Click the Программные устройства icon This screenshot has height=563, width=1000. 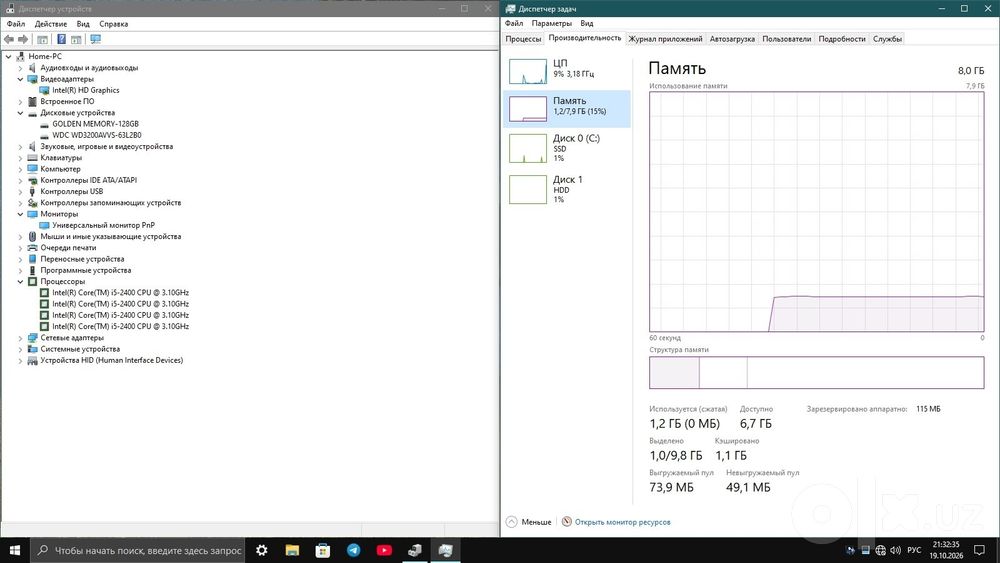click(x=33, y=270)
